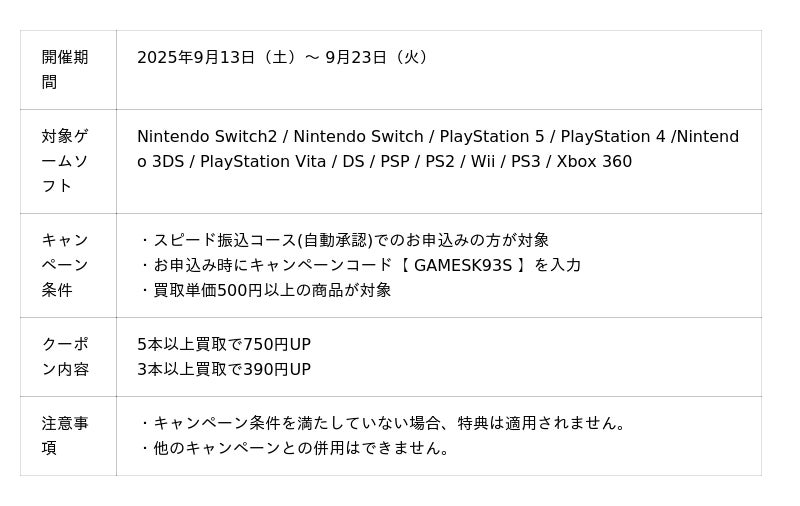Click the Xbox 360 text

[594, 162]
